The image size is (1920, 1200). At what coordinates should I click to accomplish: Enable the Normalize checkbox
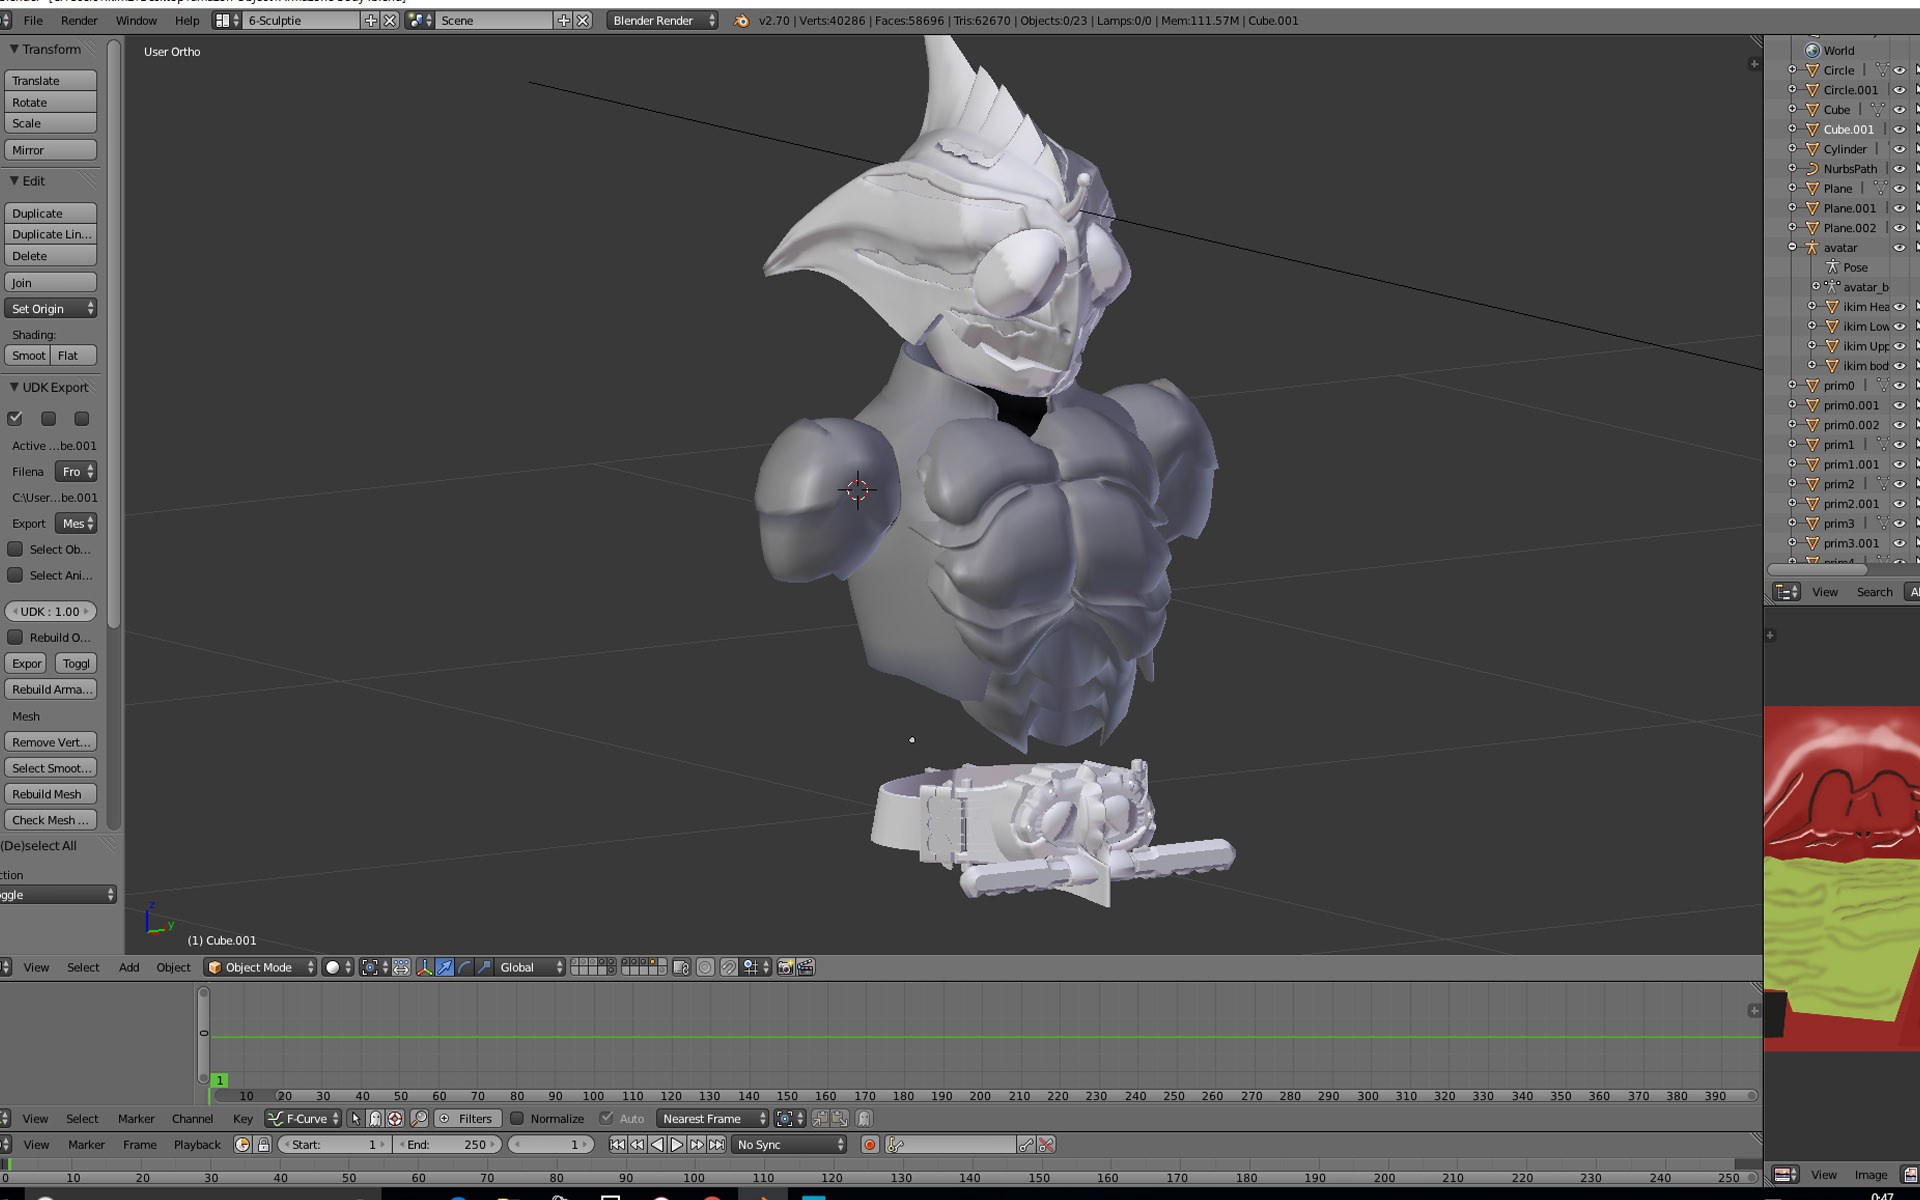517,1118
